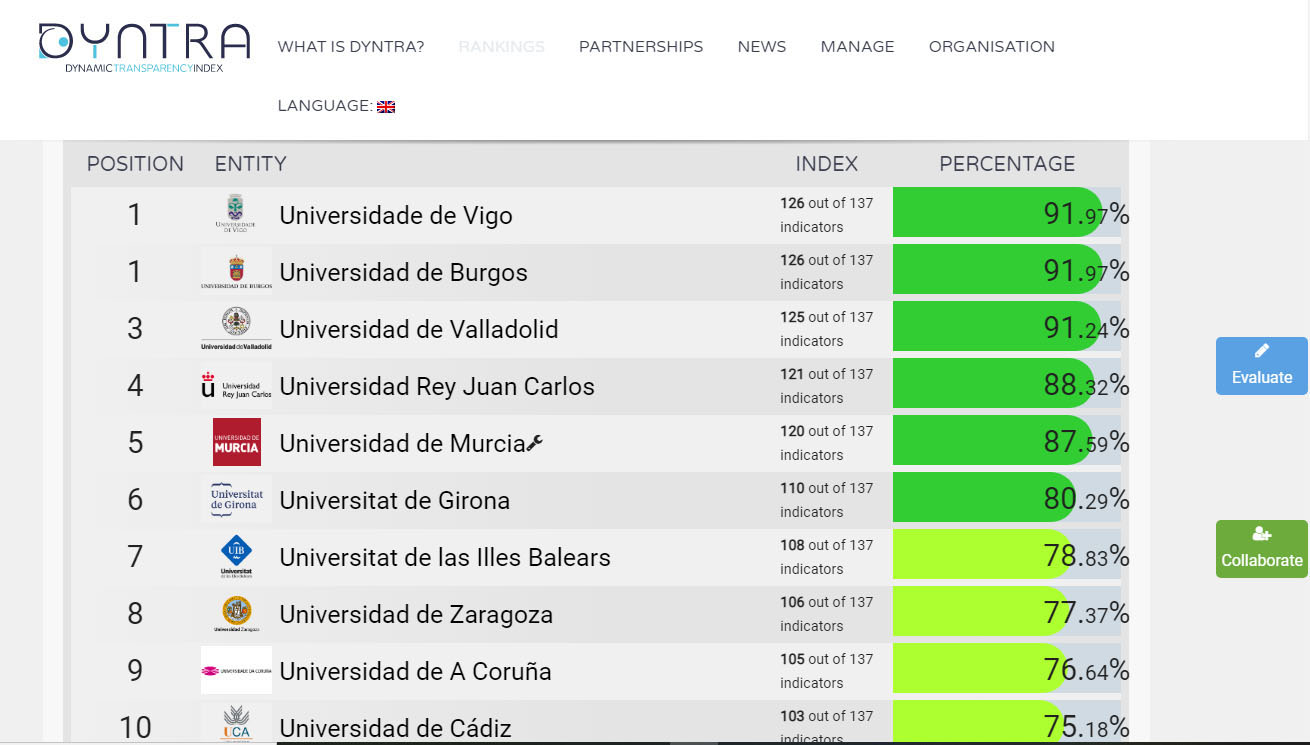Viewport: 1310px width, 745px height.
Task: Click Girona's 80.29% progress bar
Action: (x=985, y=497)
